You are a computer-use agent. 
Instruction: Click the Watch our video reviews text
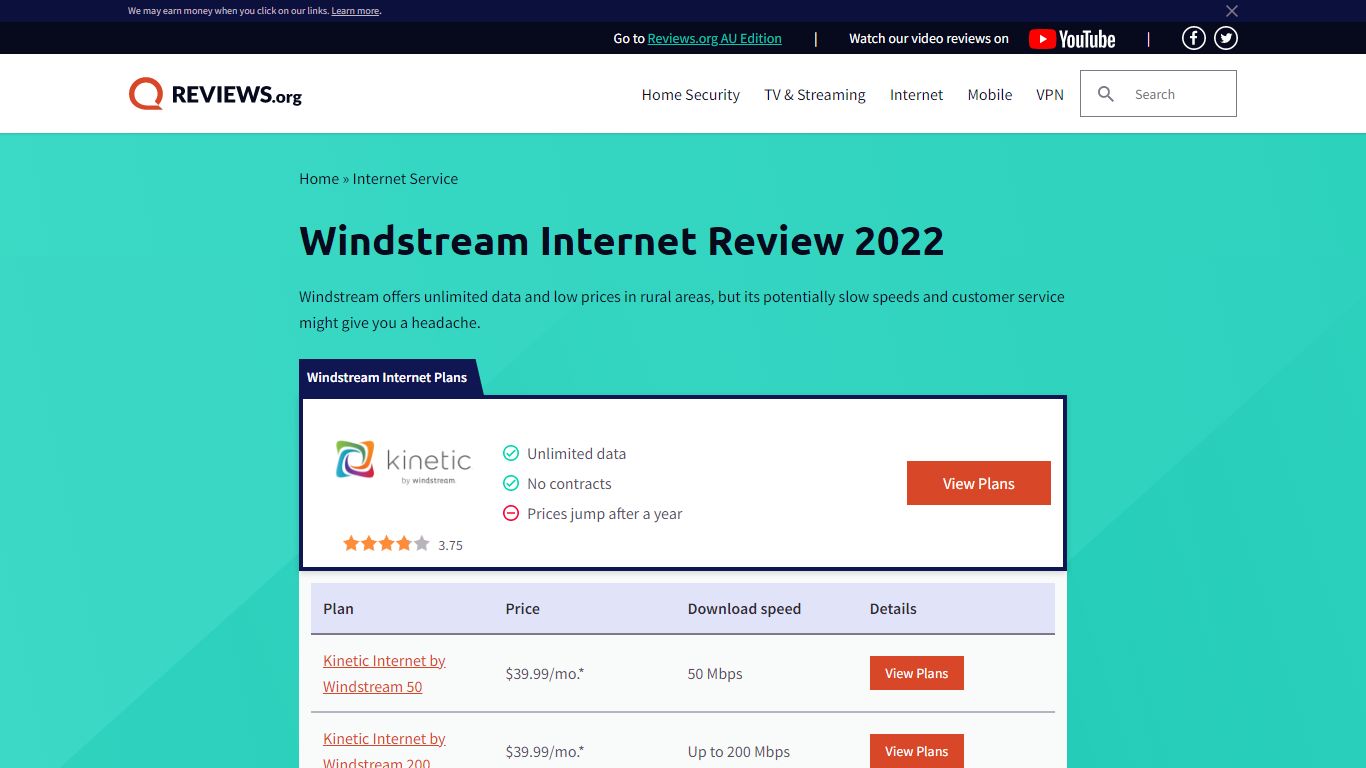pyautogui.click(x=929, y=38)
